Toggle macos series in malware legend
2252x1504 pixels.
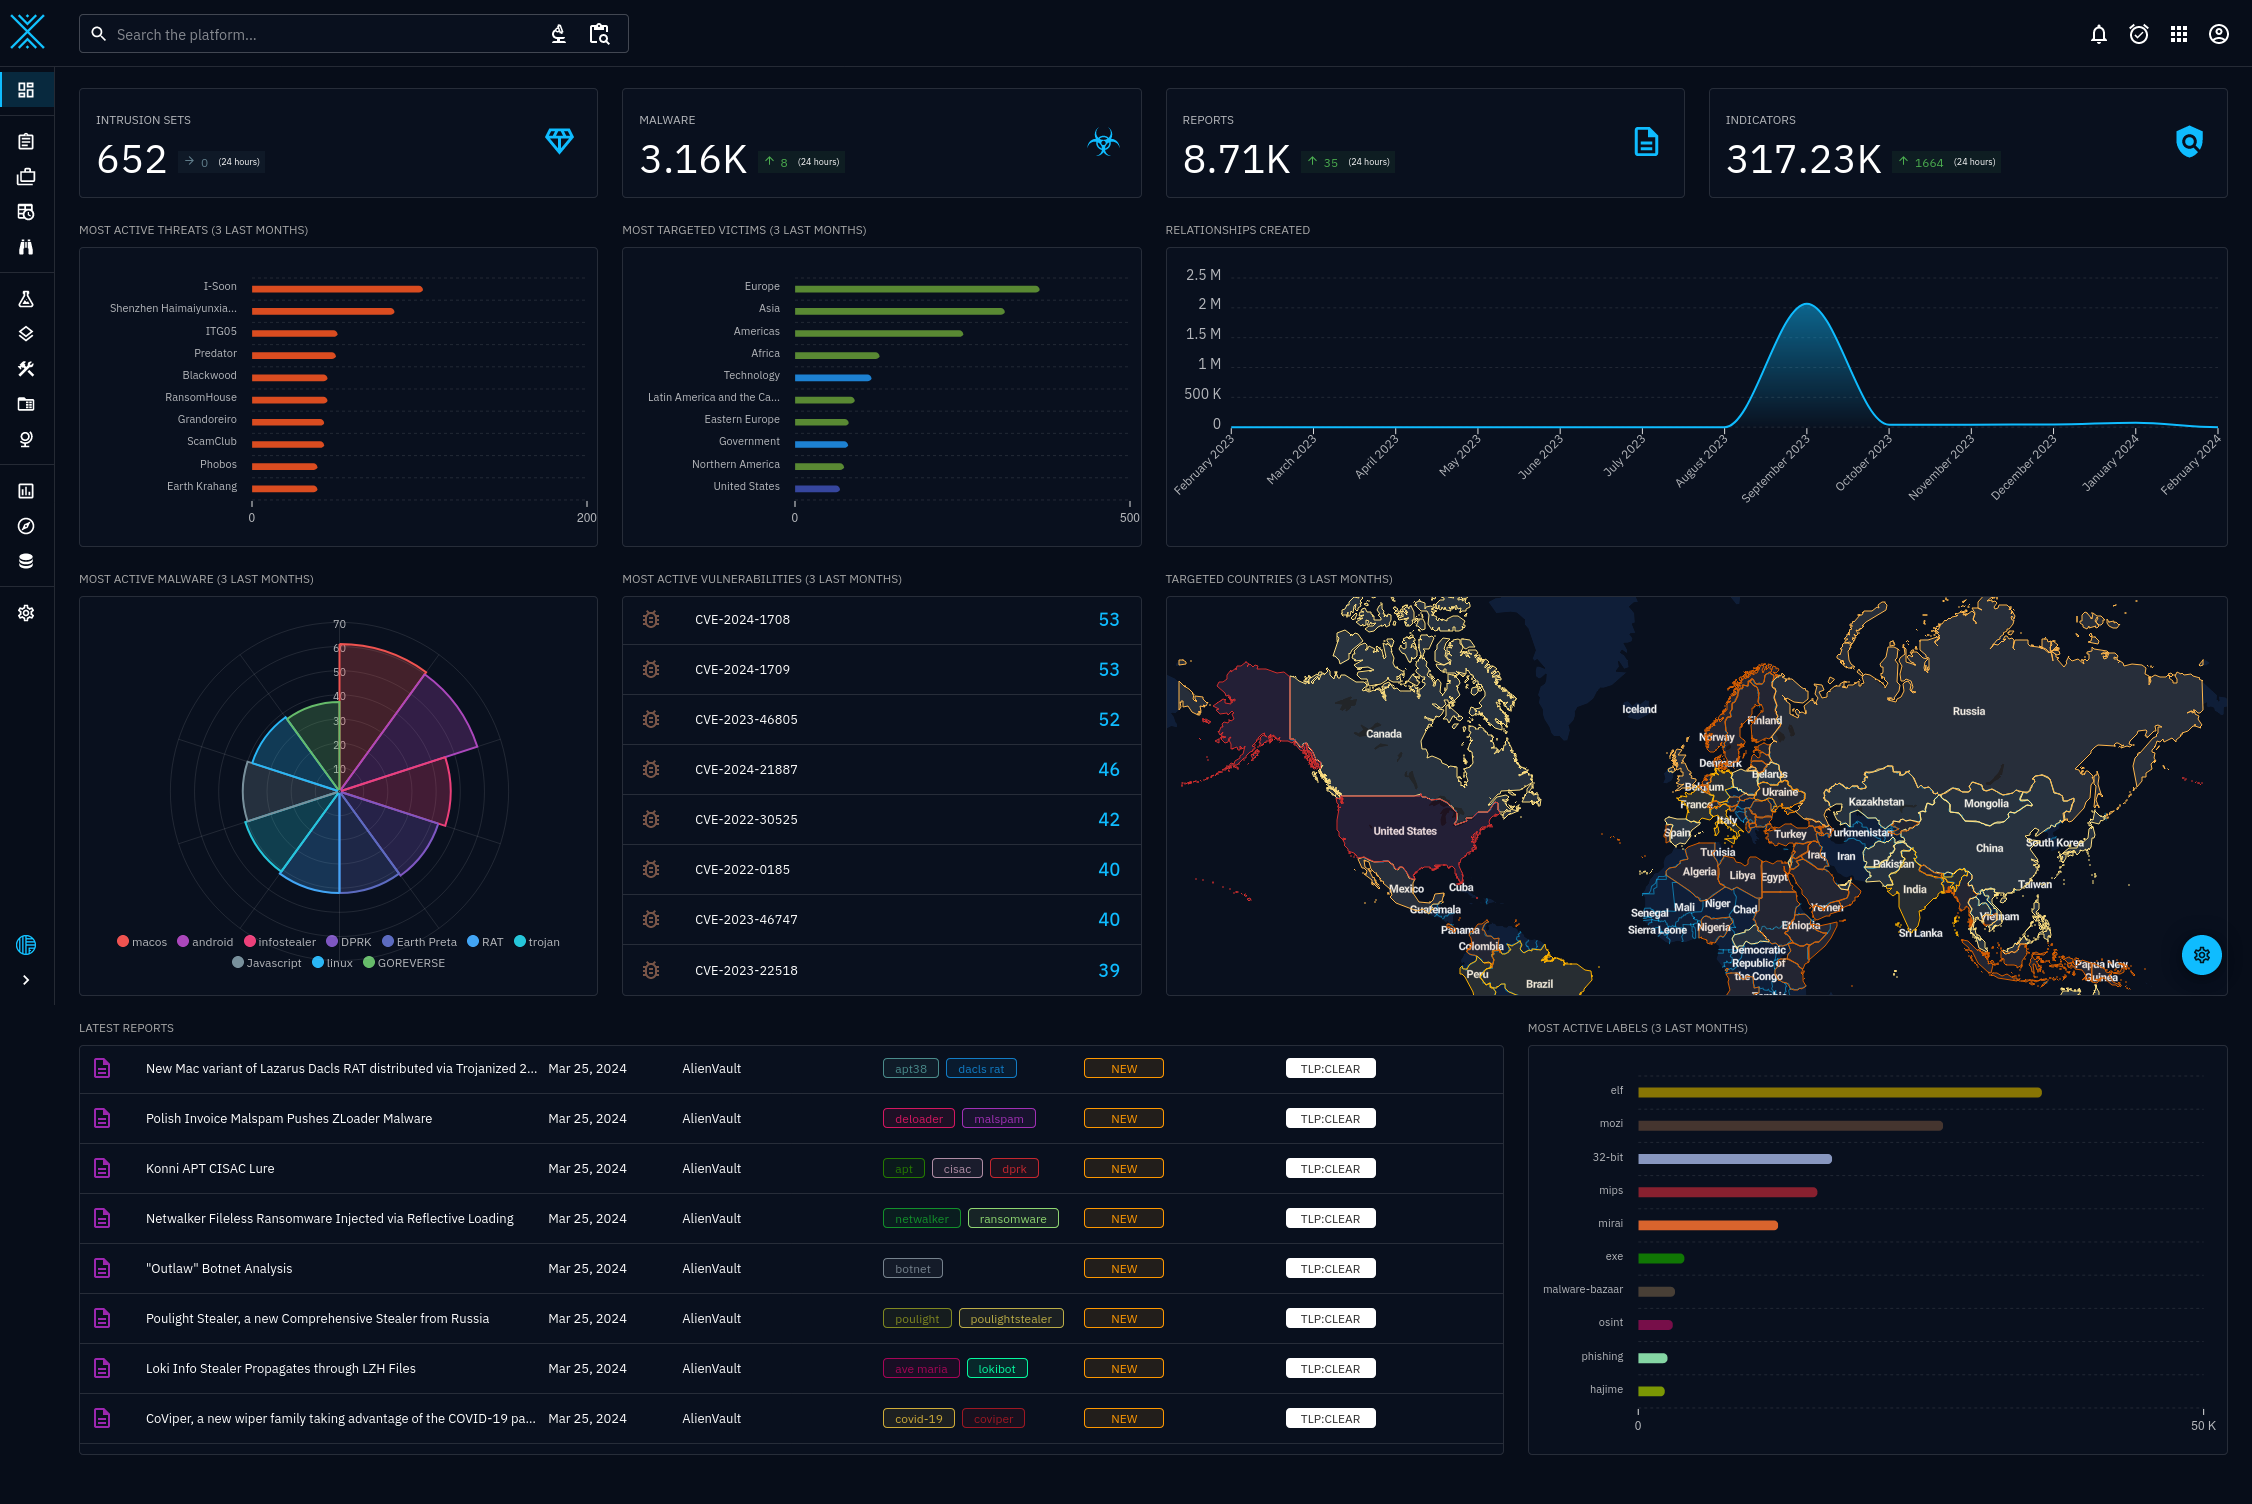pyautogui.click(x=142, y=942)
